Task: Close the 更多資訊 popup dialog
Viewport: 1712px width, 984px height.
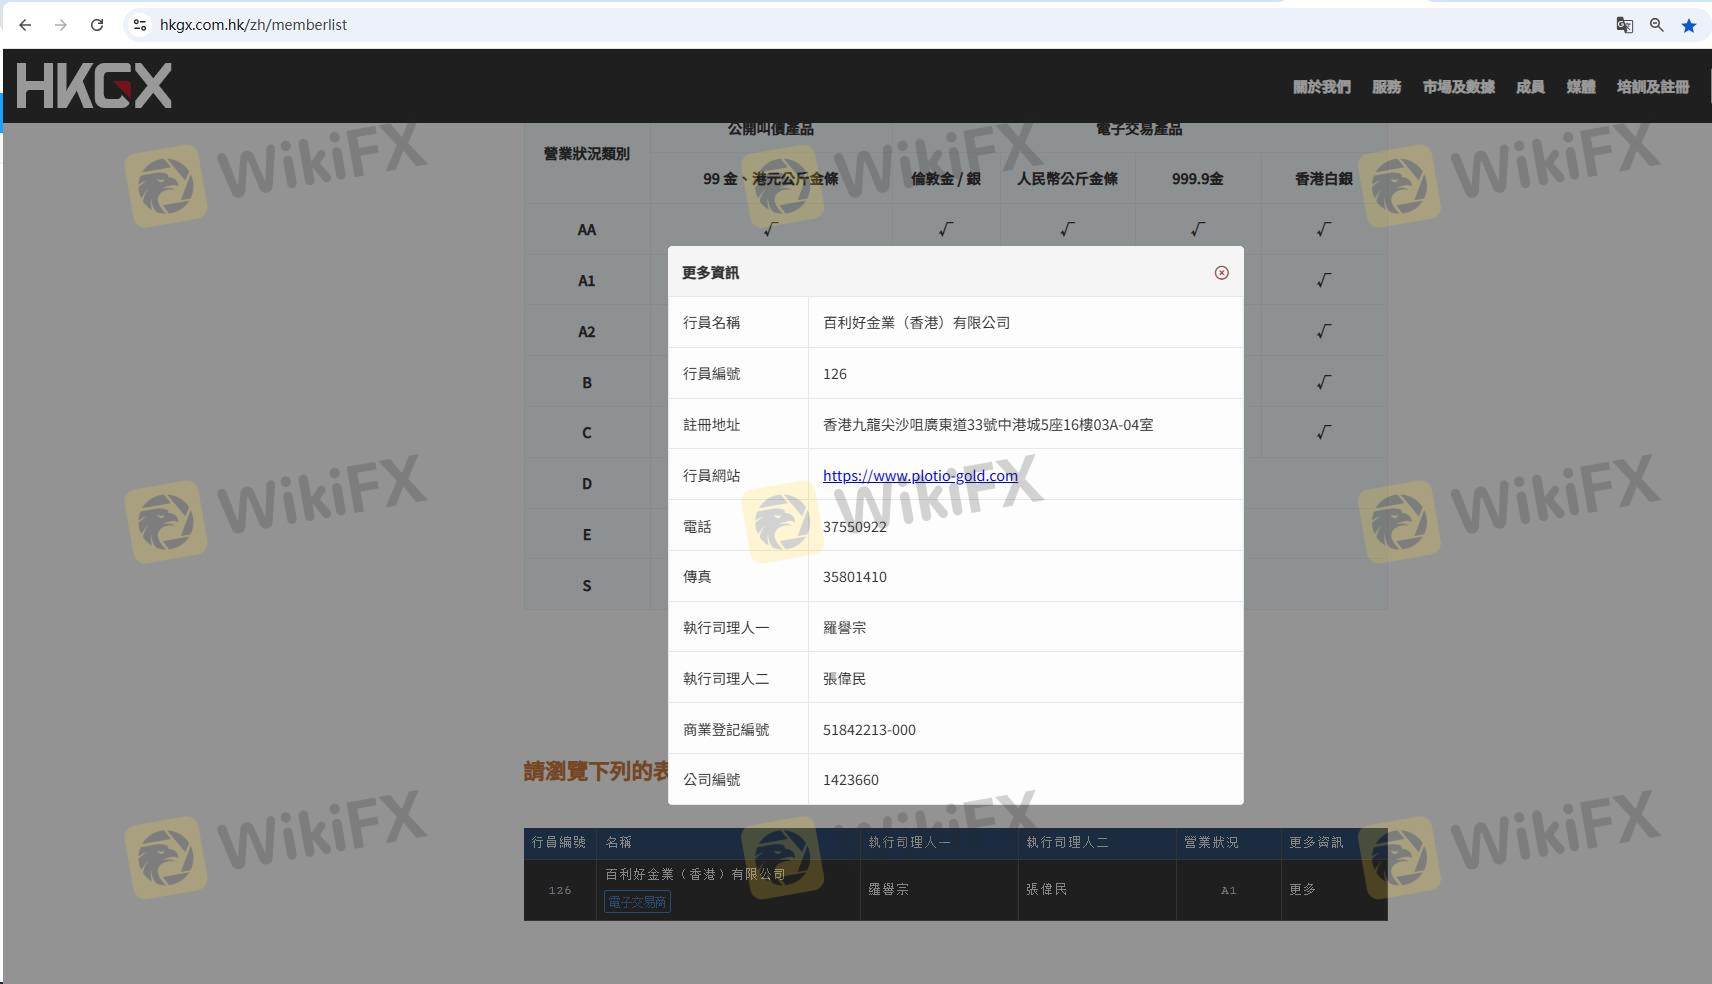Action: 1221,273
